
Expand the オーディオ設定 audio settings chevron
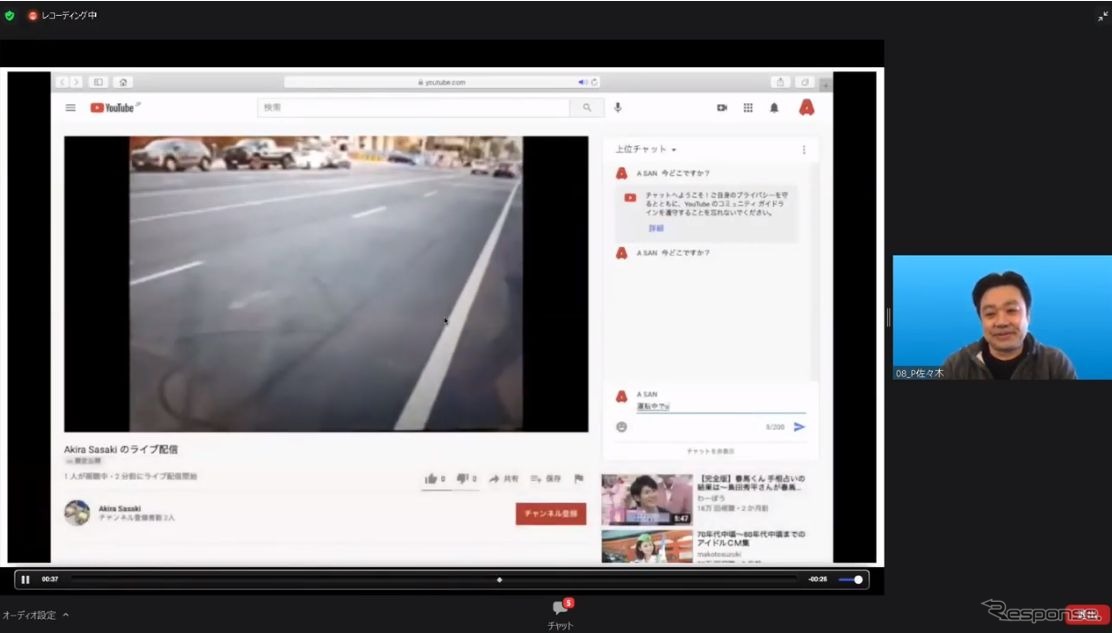coord(66,615)
